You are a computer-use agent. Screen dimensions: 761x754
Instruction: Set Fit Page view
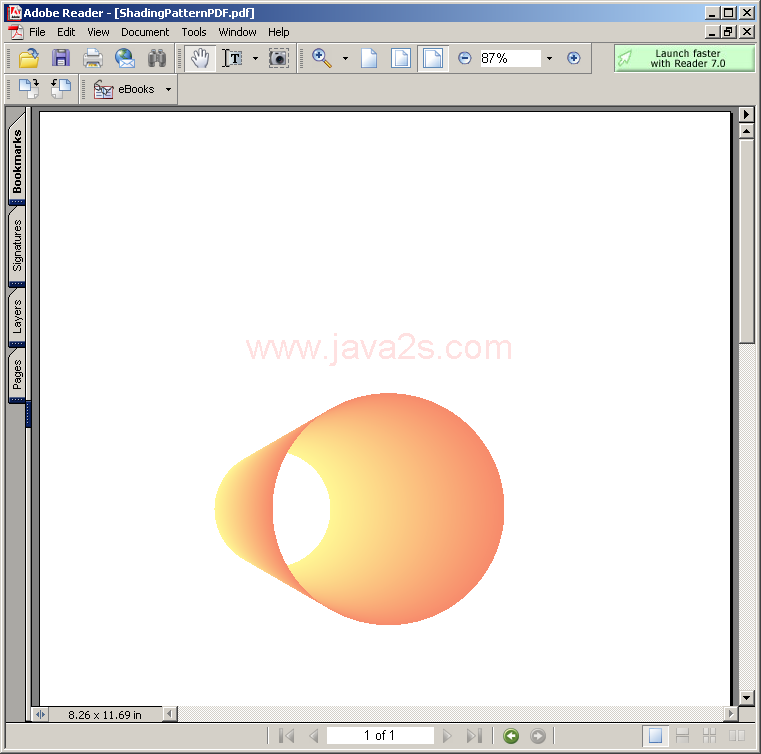coord(401,58)
